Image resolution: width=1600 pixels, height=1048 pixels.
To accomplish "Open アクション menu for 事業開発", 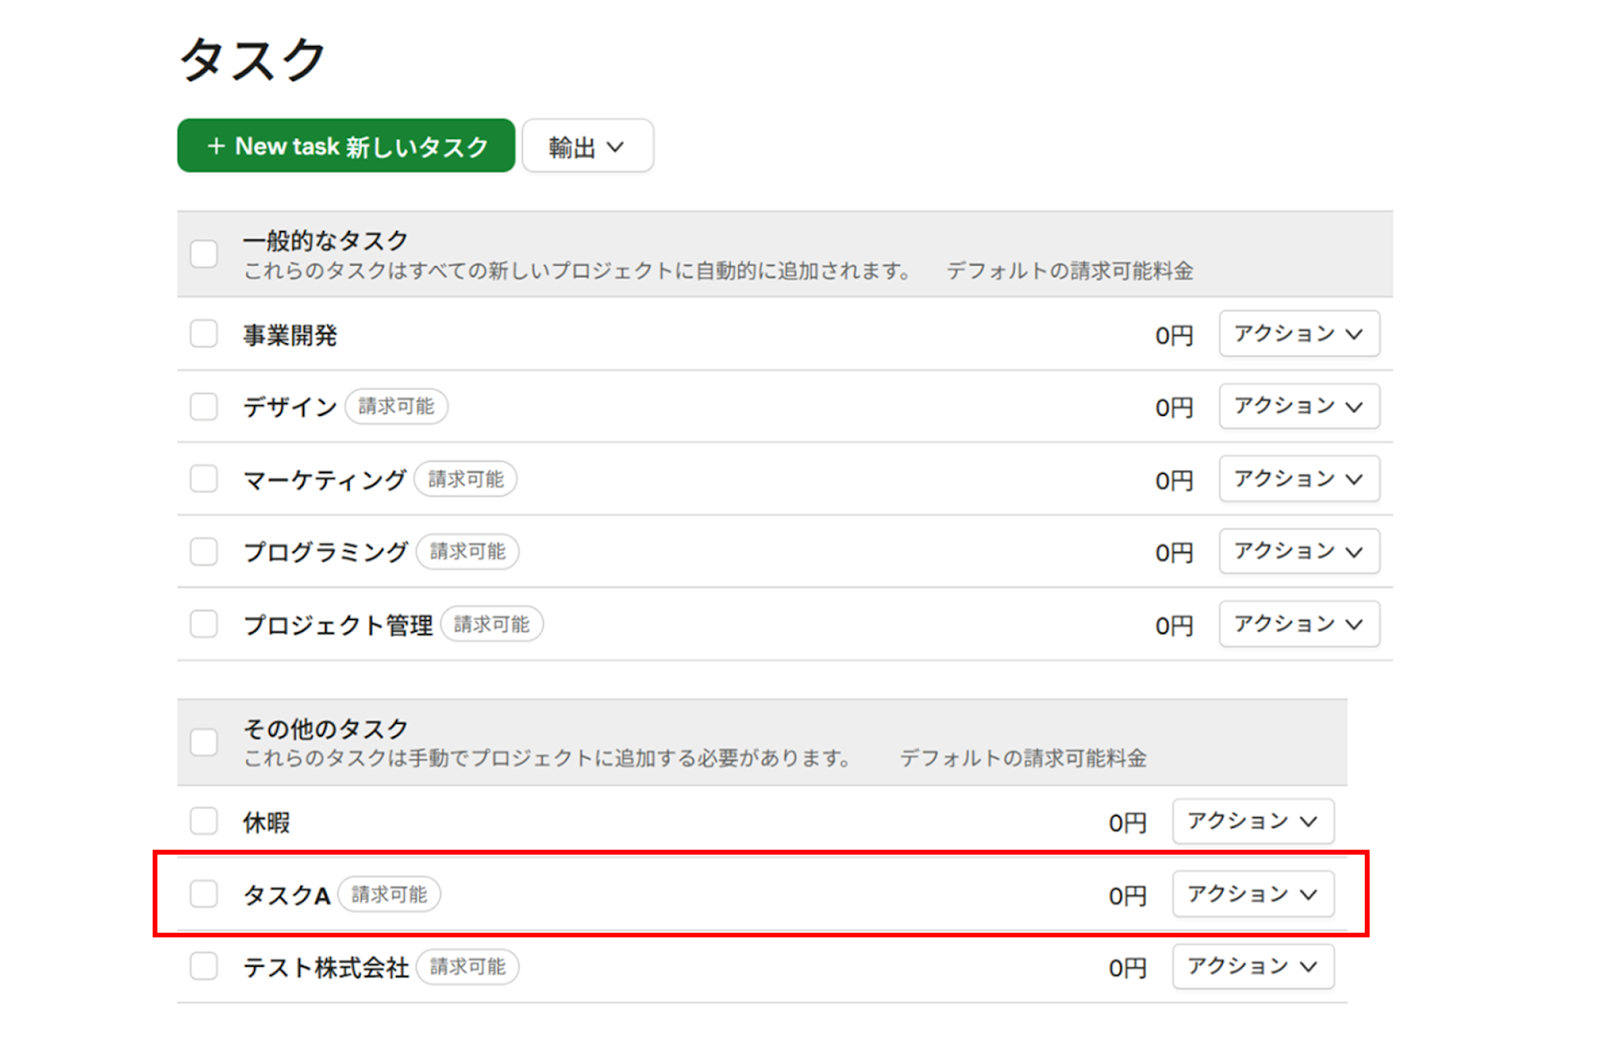I will click(1298, 334).
